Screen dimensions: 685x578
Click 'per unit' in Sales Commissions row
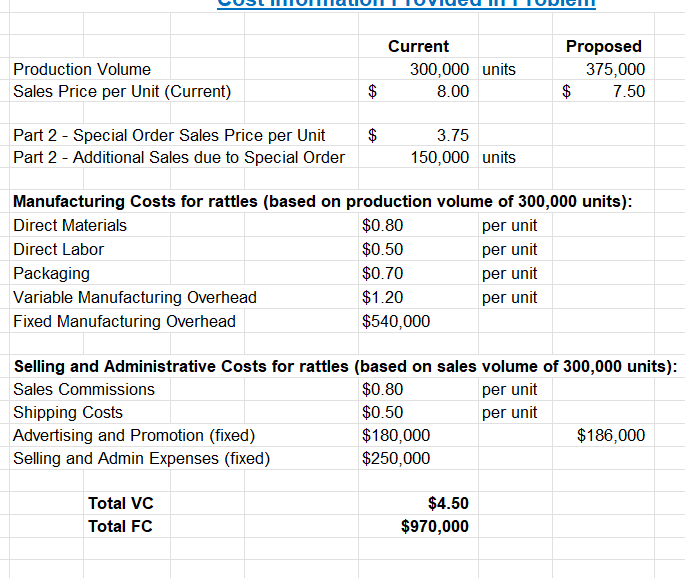509,390
